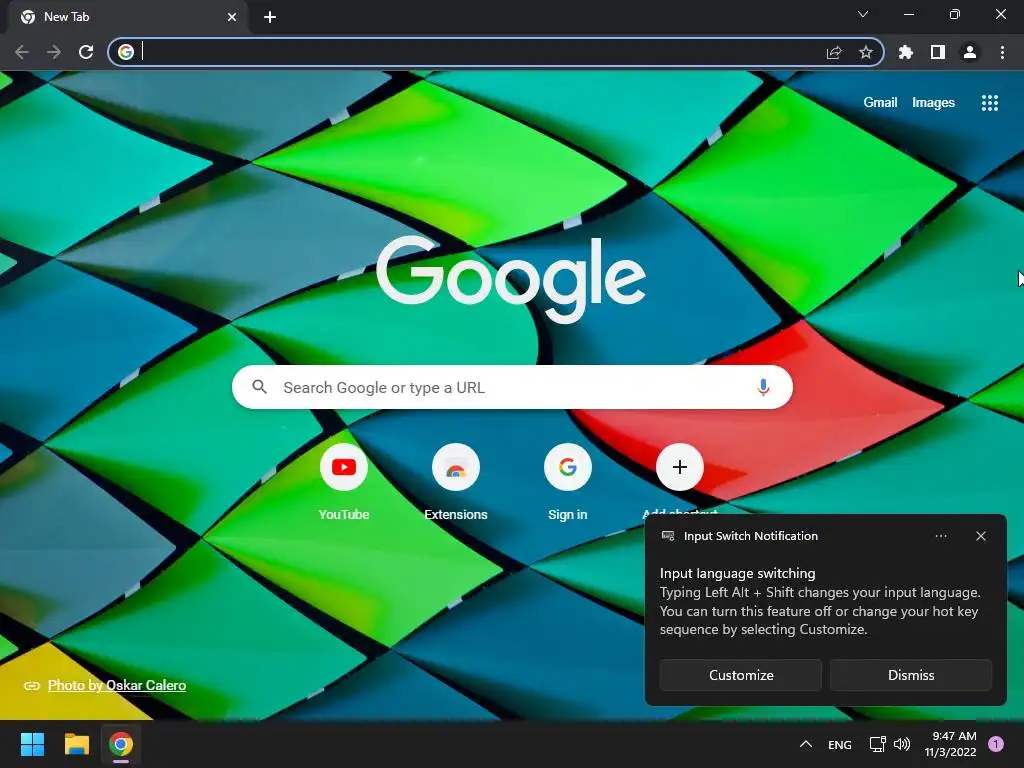The width and height of the screenshot is (1024, 768).
Task: Dismiss the Input Switch Notification
Action: click(x=910, y=675)
